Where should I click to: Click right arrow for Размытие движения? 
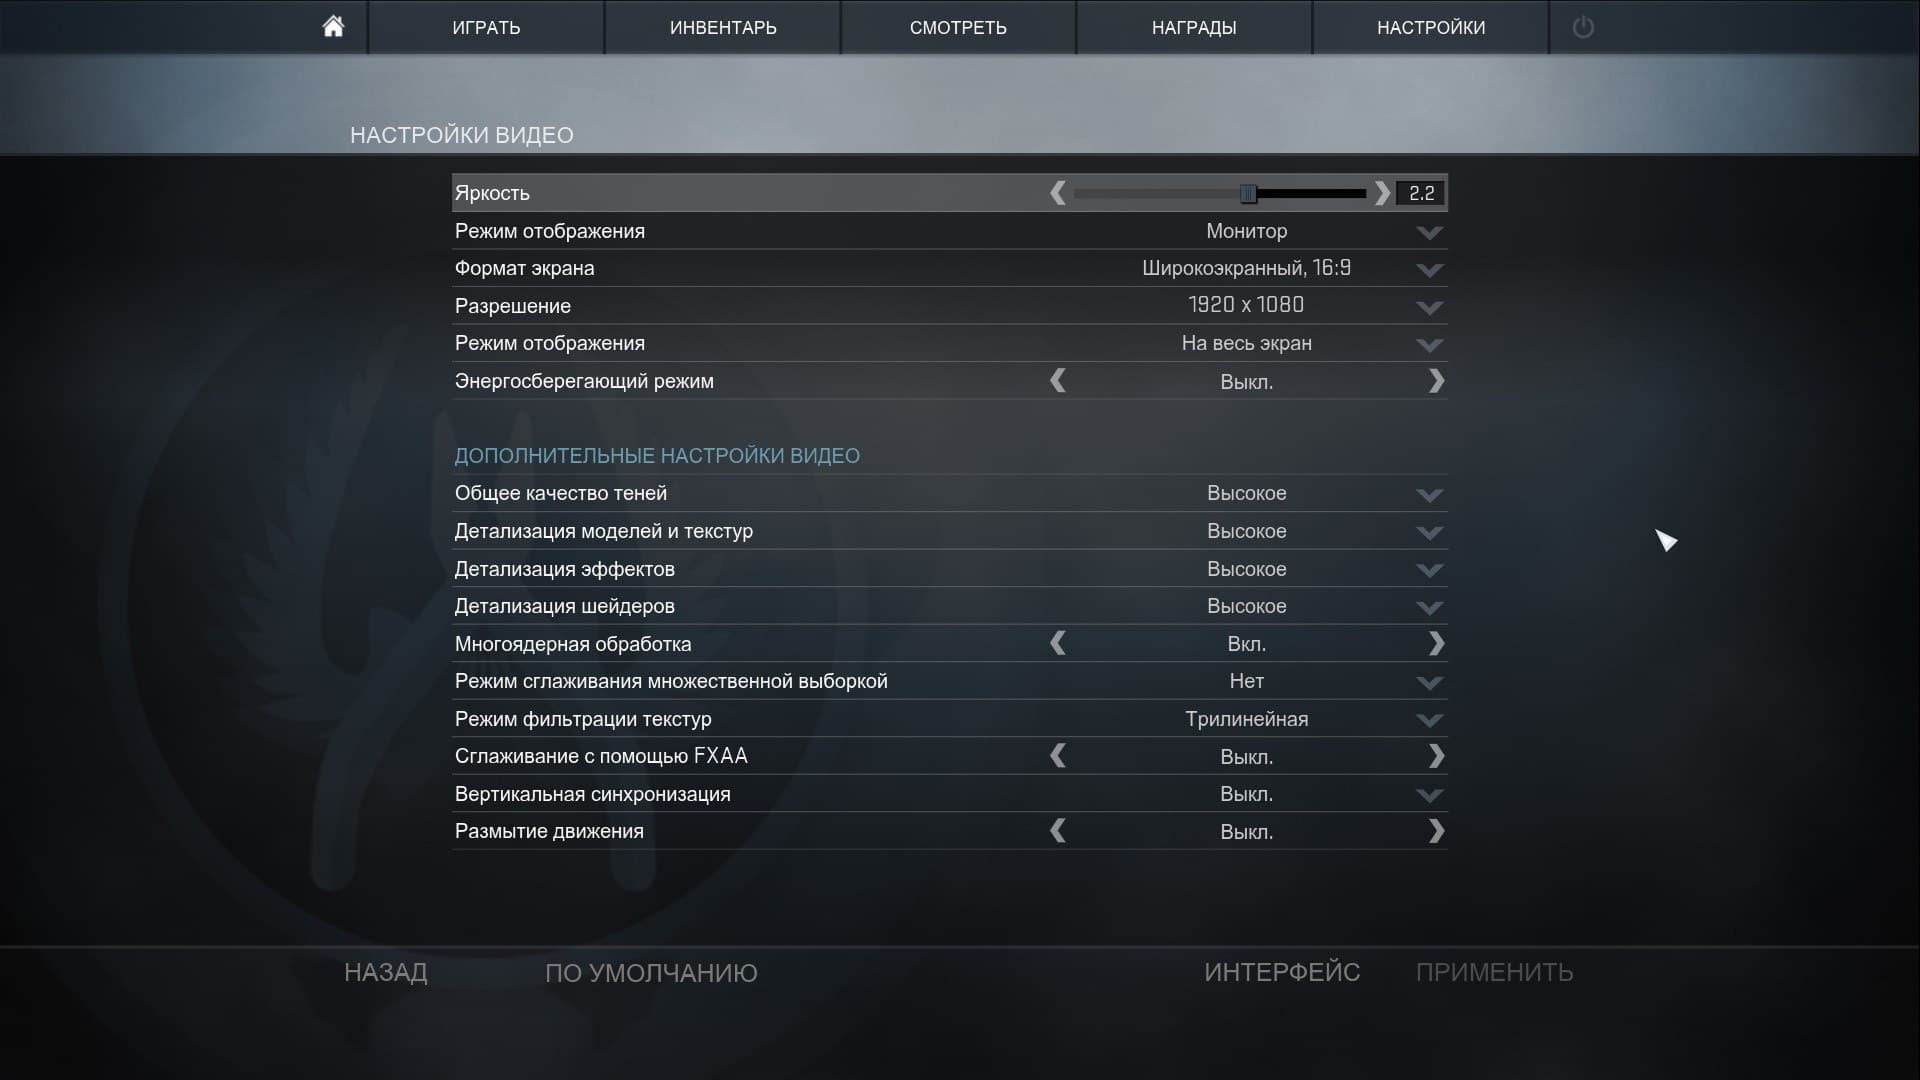[1436, 831]
